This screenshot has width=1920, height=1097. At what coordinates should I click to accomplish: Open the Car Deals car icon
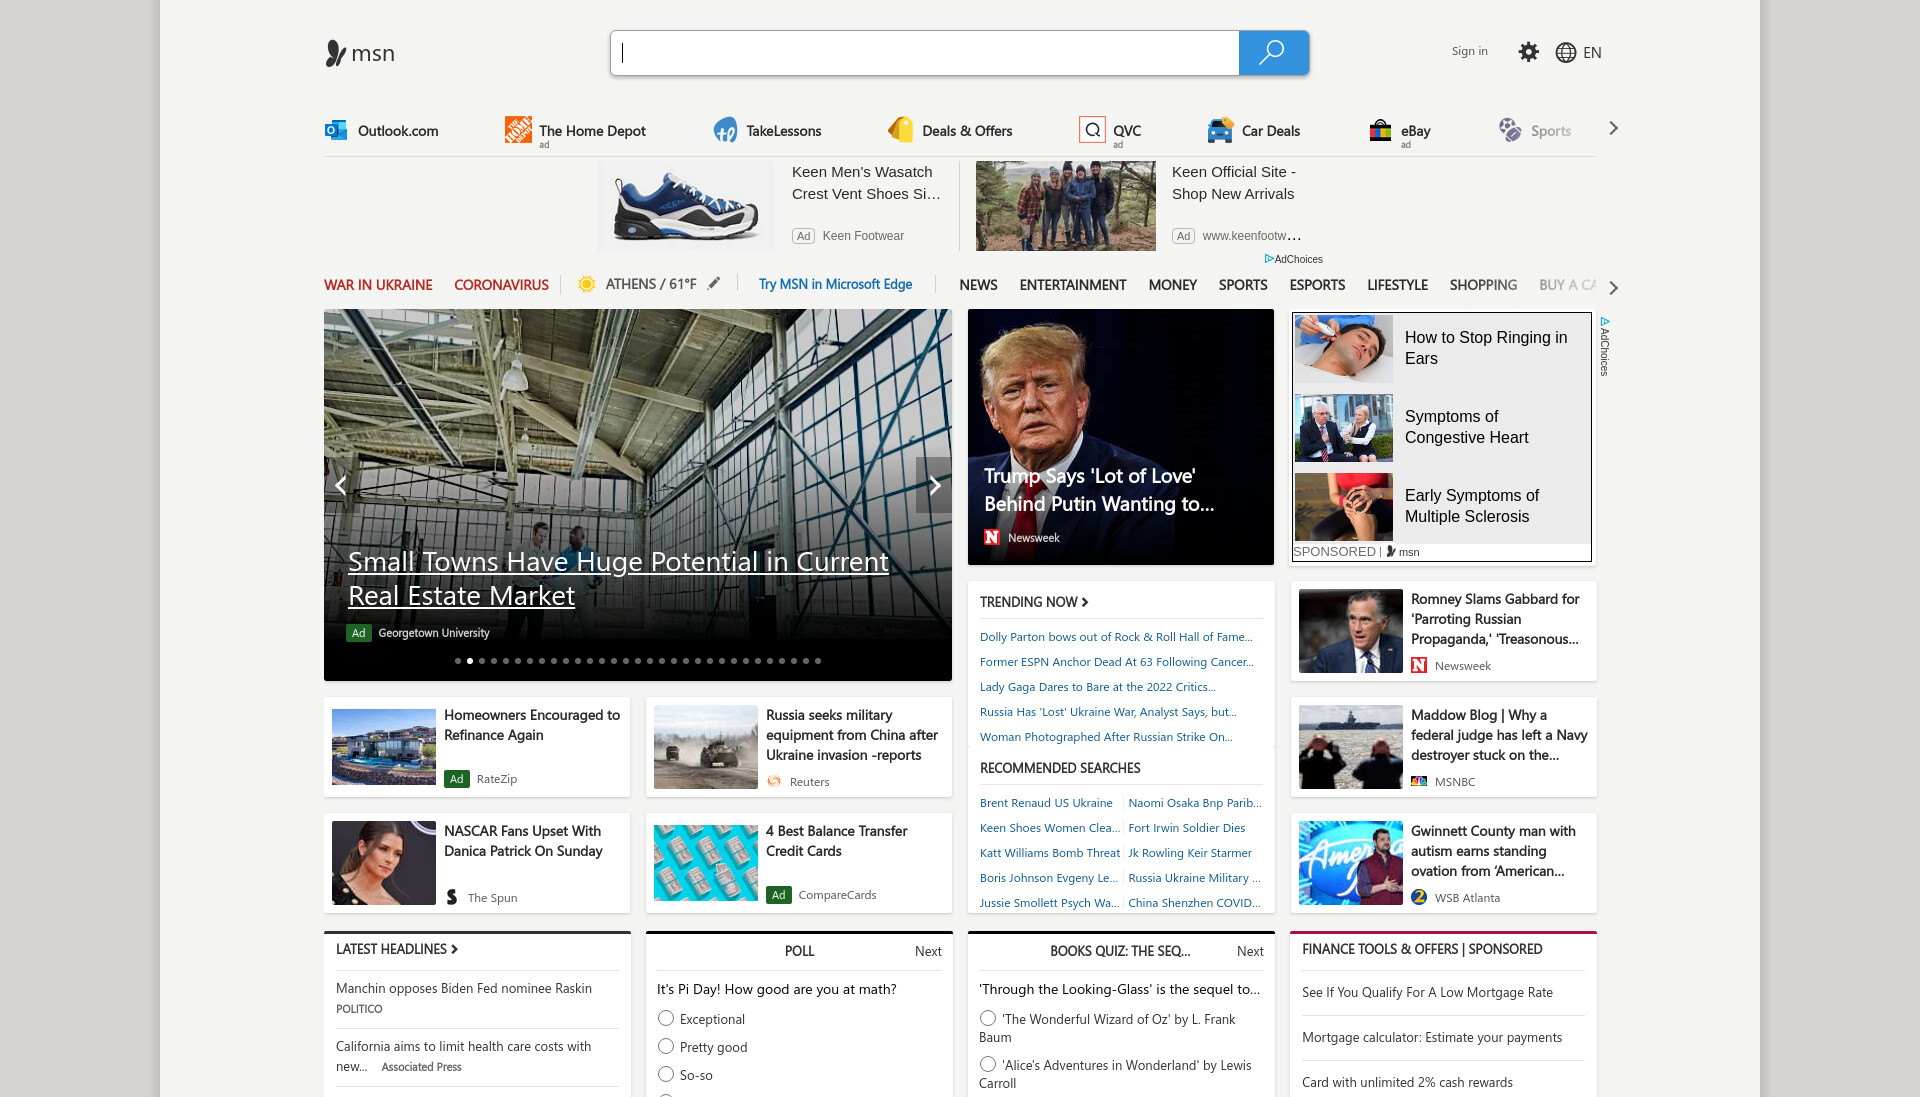tap(1220, 130)
